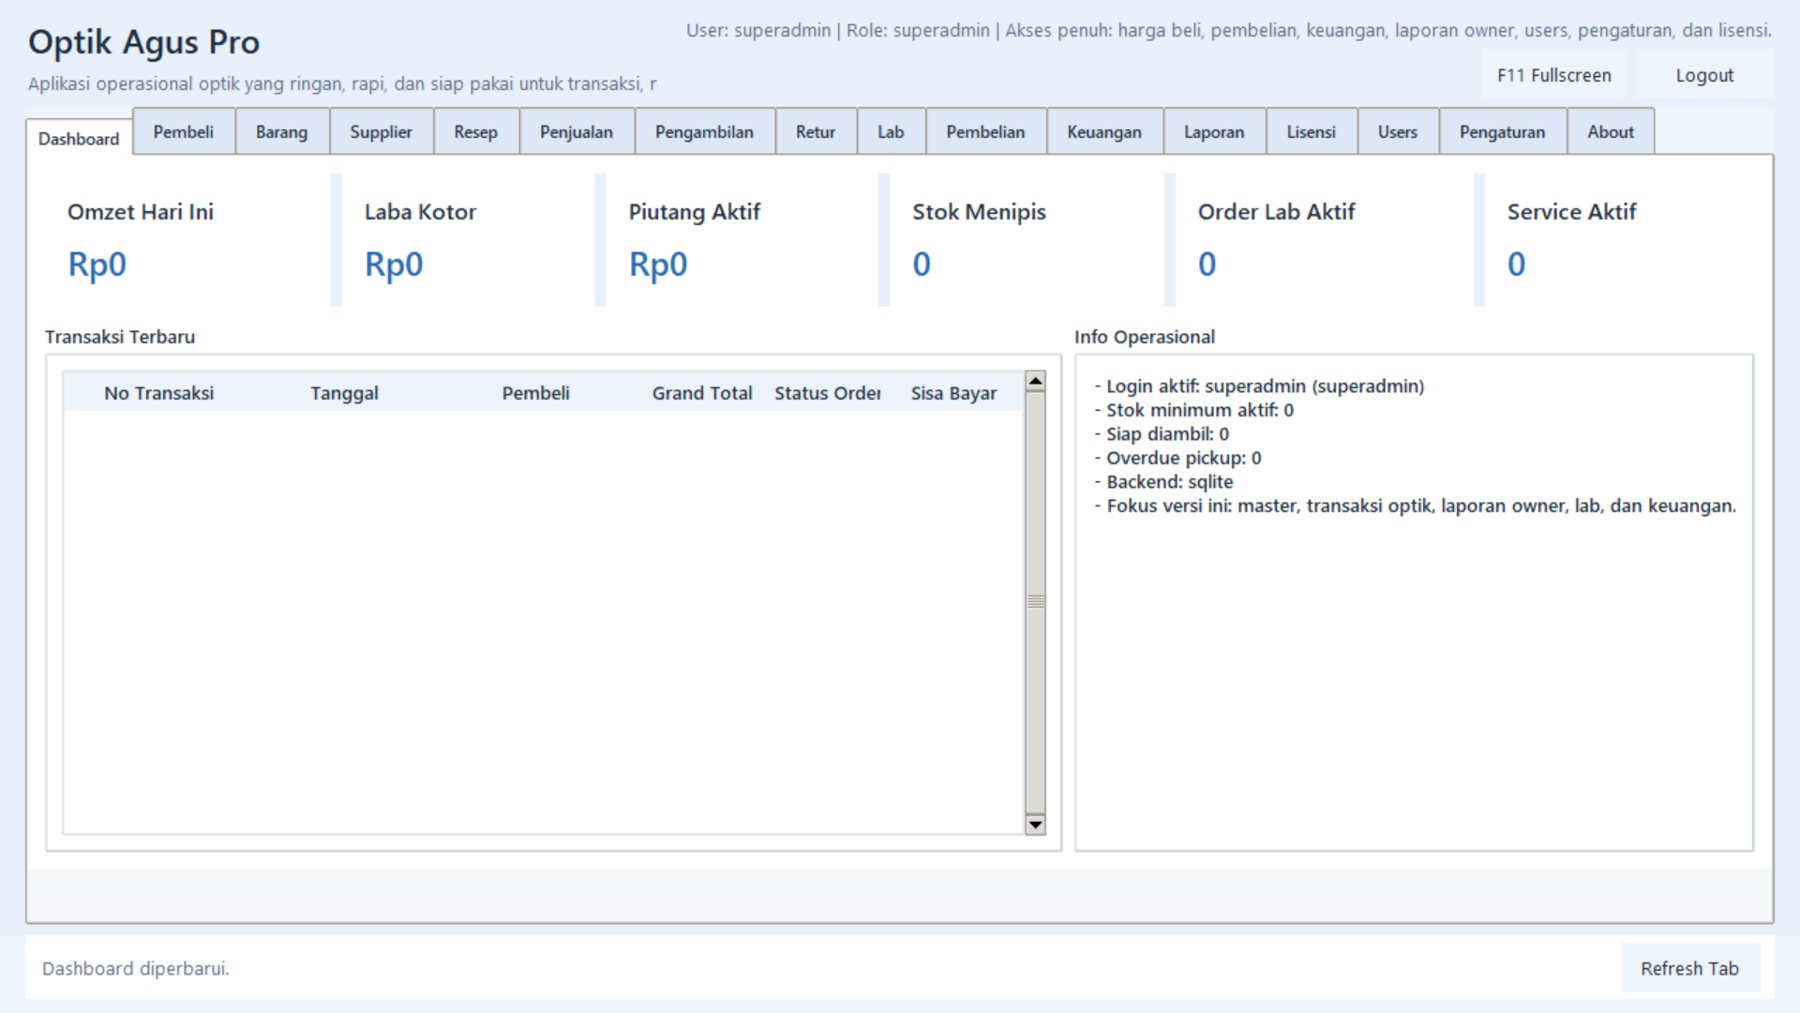Go to the Resep tab
Screen dimensions: 1800x1013
tap(476, 132)
